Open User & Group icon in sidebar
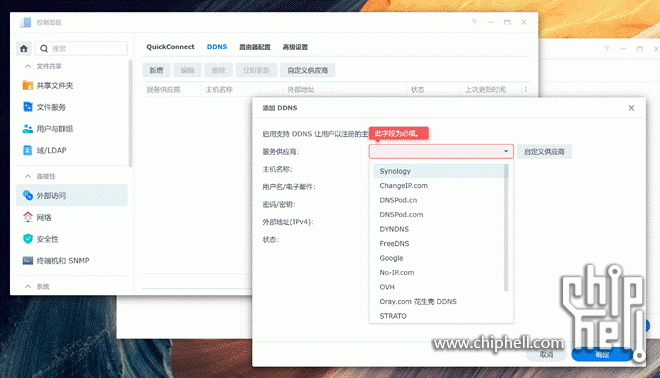 click(x=28, y=129)
